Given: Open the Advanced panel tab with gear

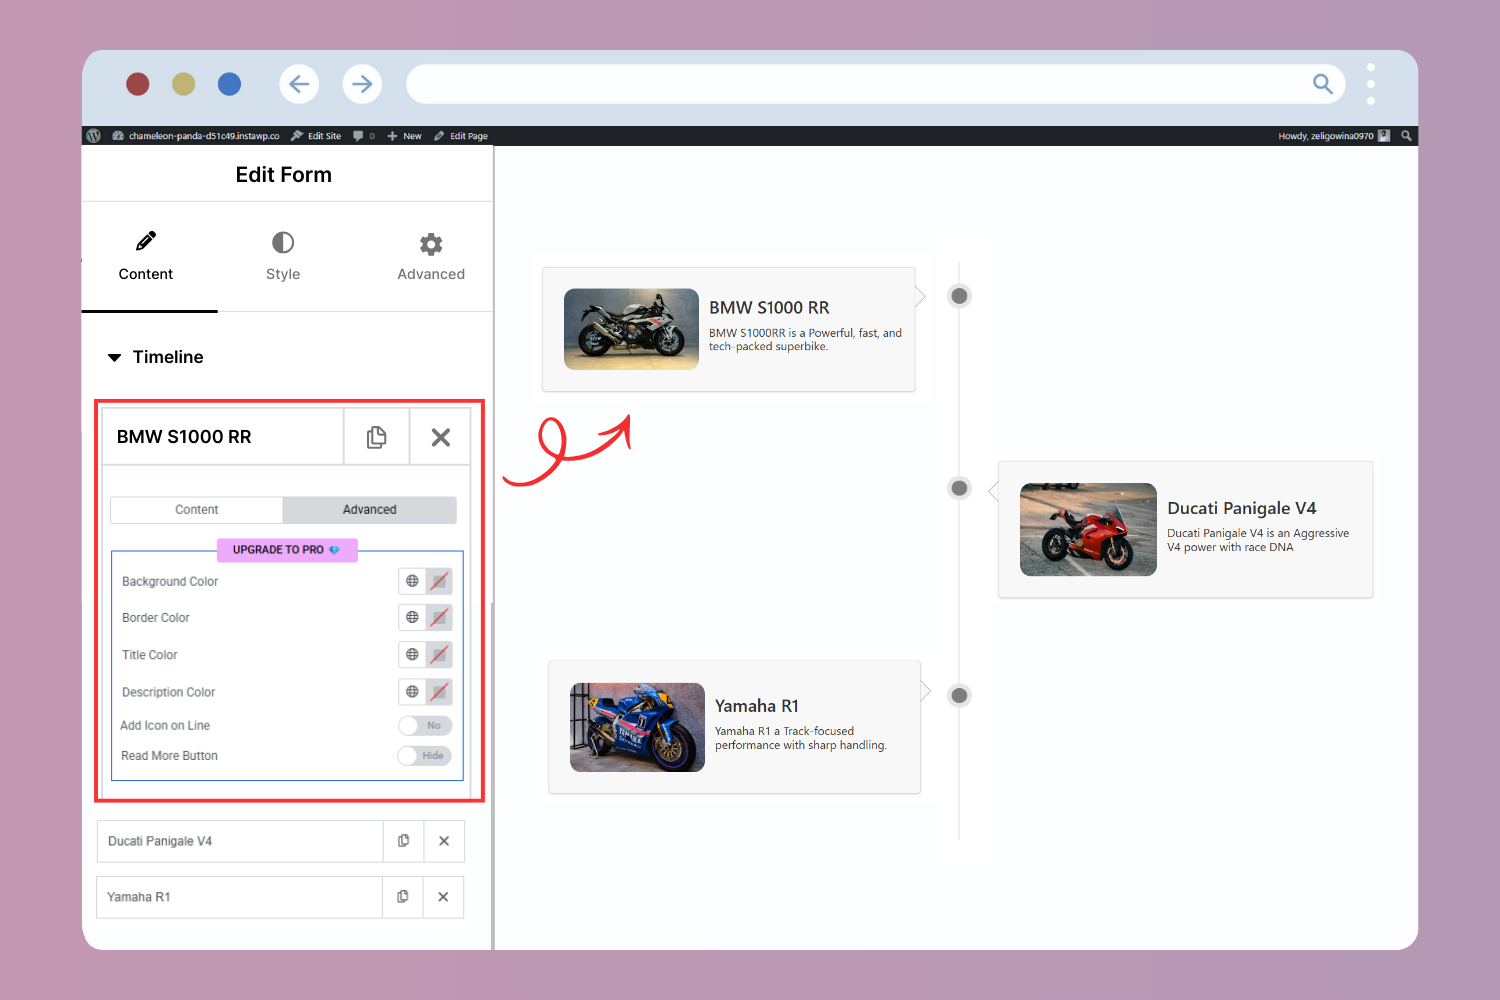Looking at the screenshot, I should 431,257.
